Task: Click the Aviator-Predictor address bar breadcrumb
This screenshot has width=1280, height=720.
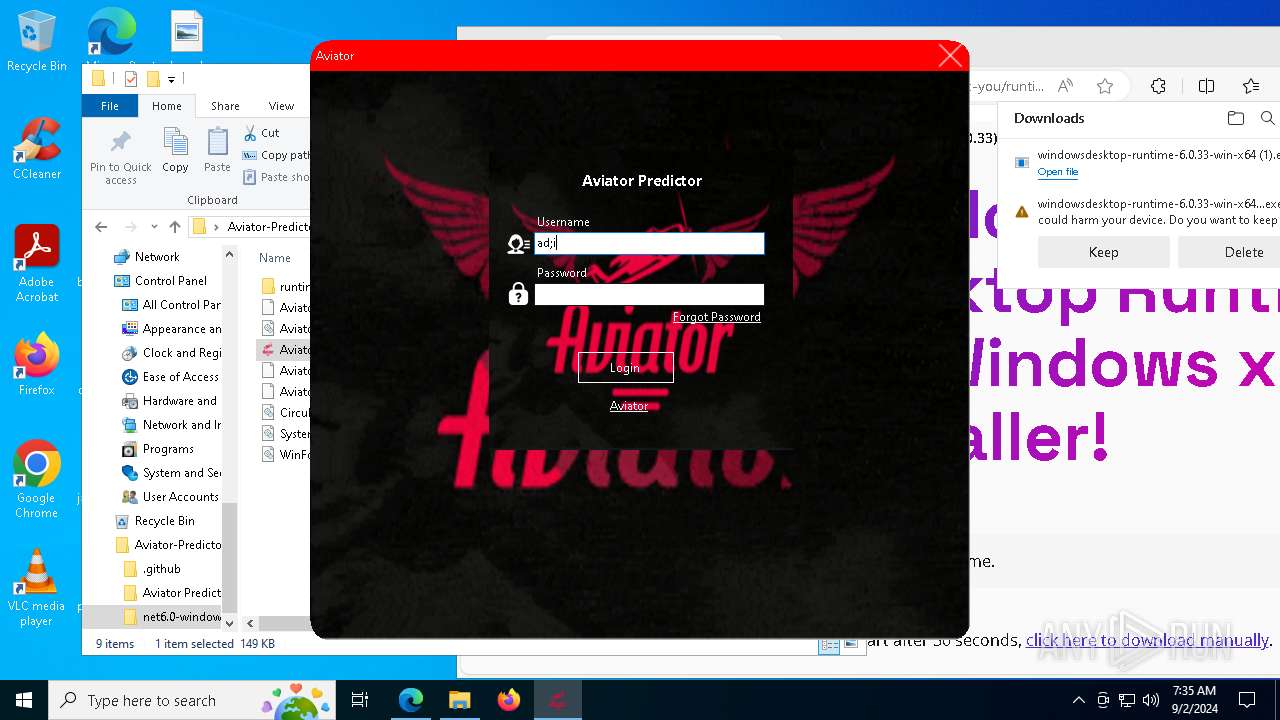Action: [x=268, y=227]
